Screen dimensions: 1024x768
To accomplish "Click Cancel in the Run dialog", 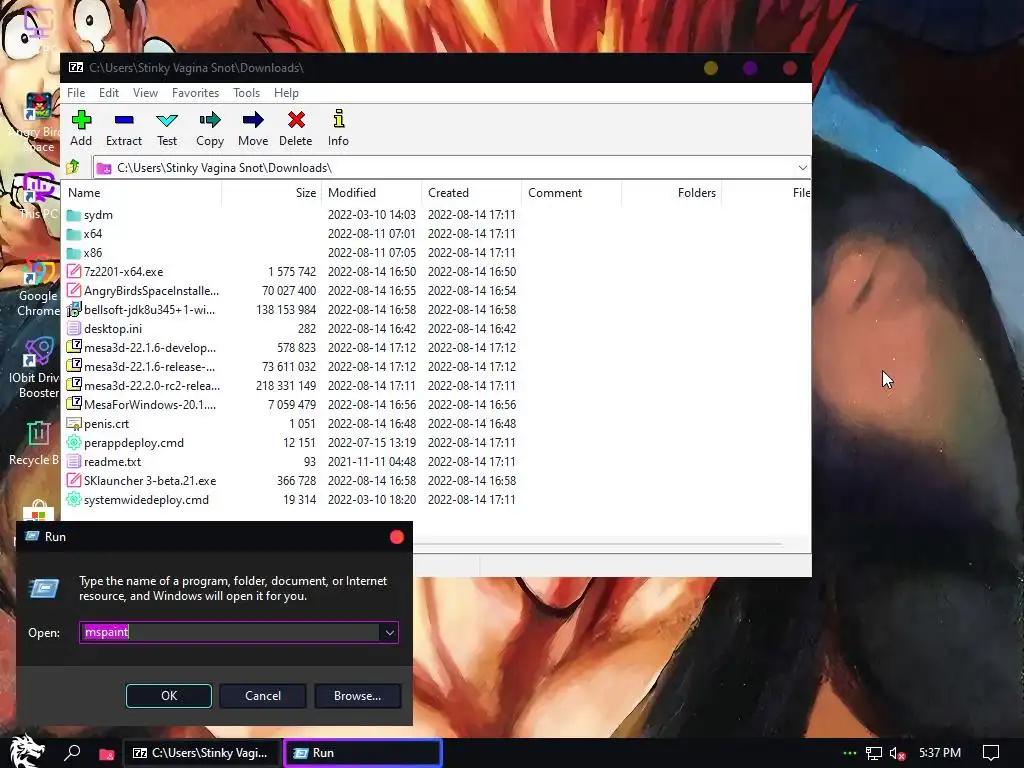I will 263,696.
